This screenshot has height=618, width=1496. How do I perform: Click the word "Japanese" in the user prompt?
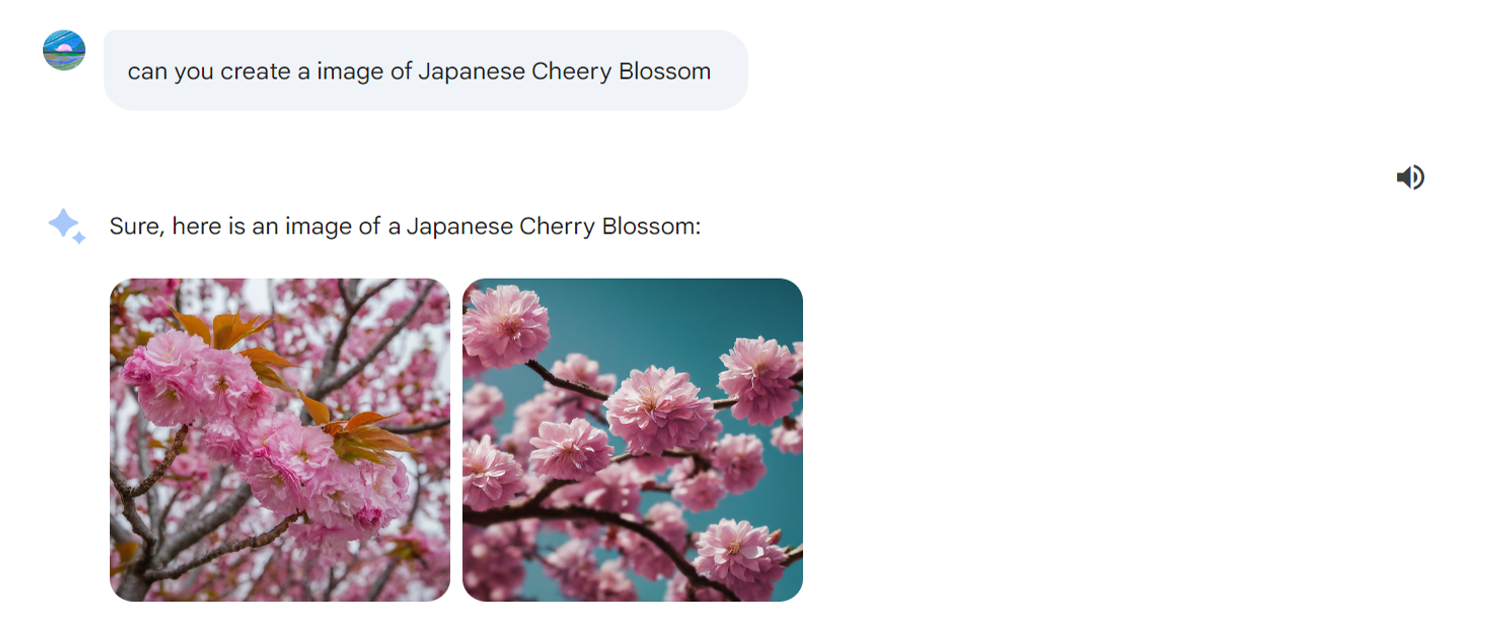[x=470, y=71]
